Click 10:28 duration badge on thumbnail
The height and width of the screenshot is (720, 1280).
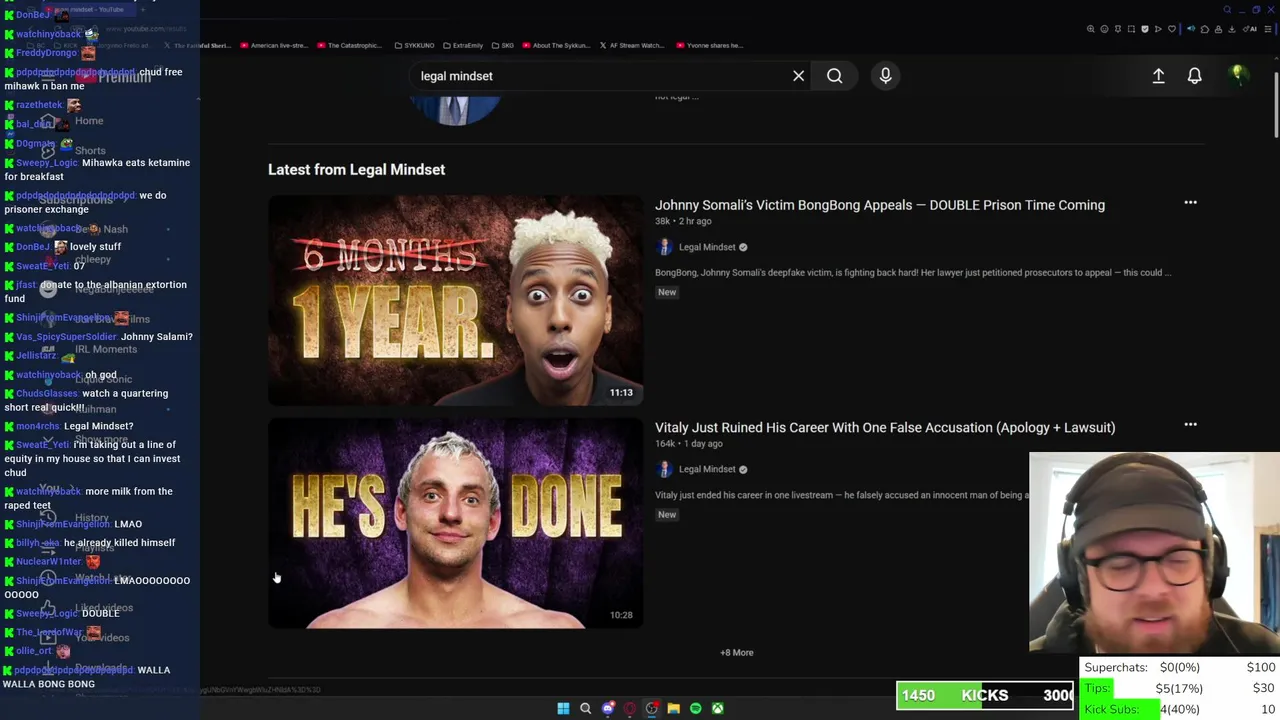621,615
